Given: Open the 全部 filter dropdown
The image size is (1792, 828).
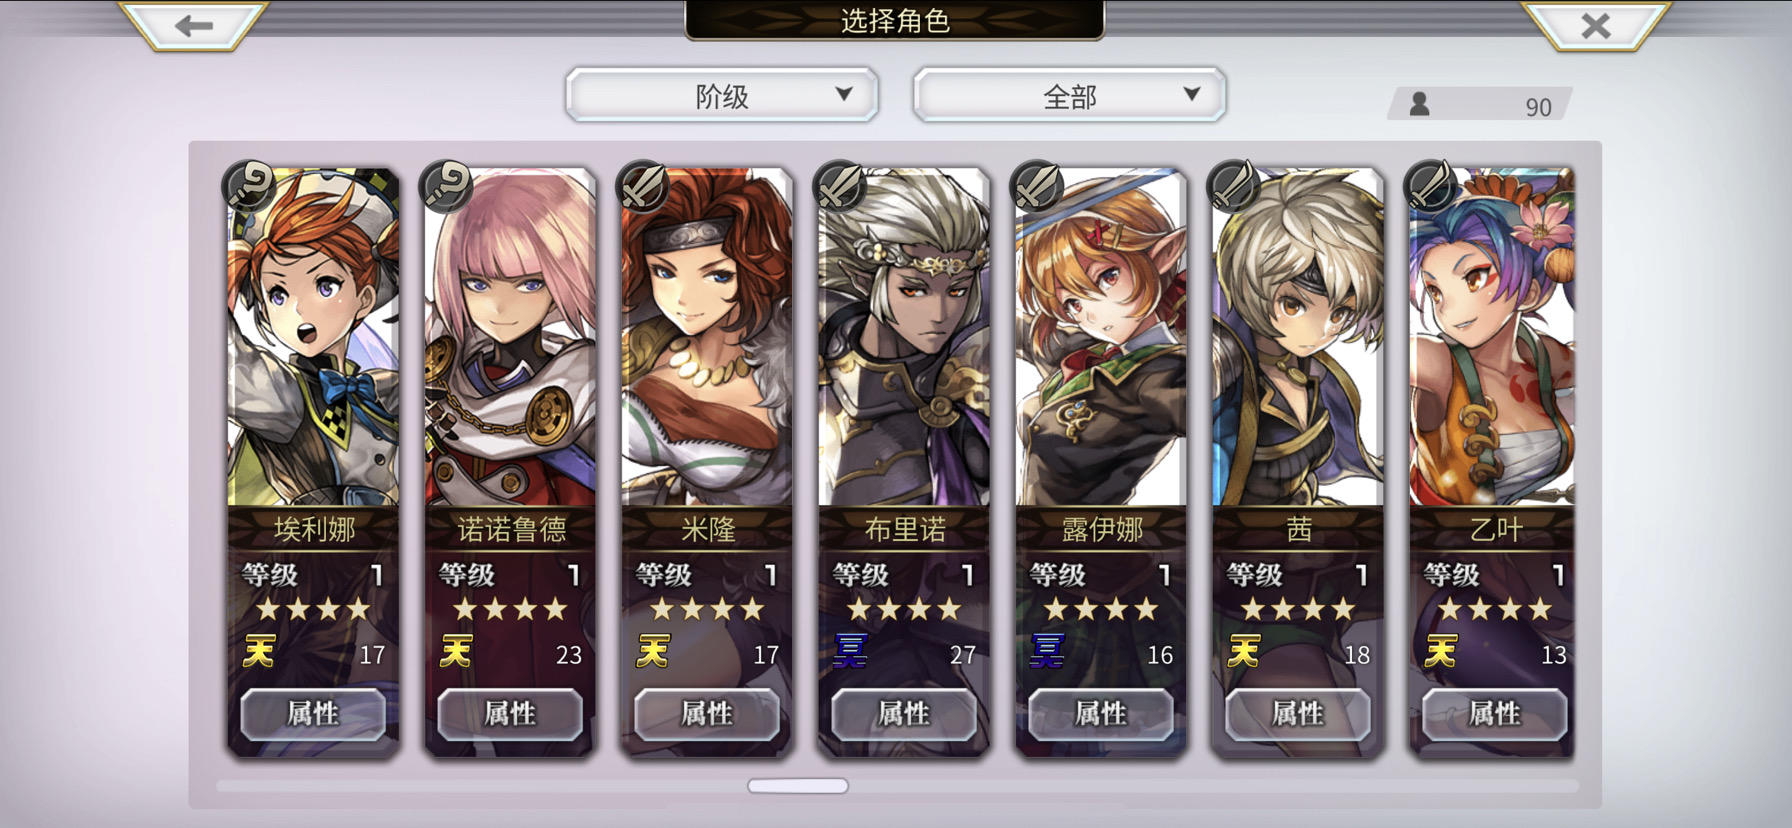Looking at the screenshot, I should pos(1069,96).
